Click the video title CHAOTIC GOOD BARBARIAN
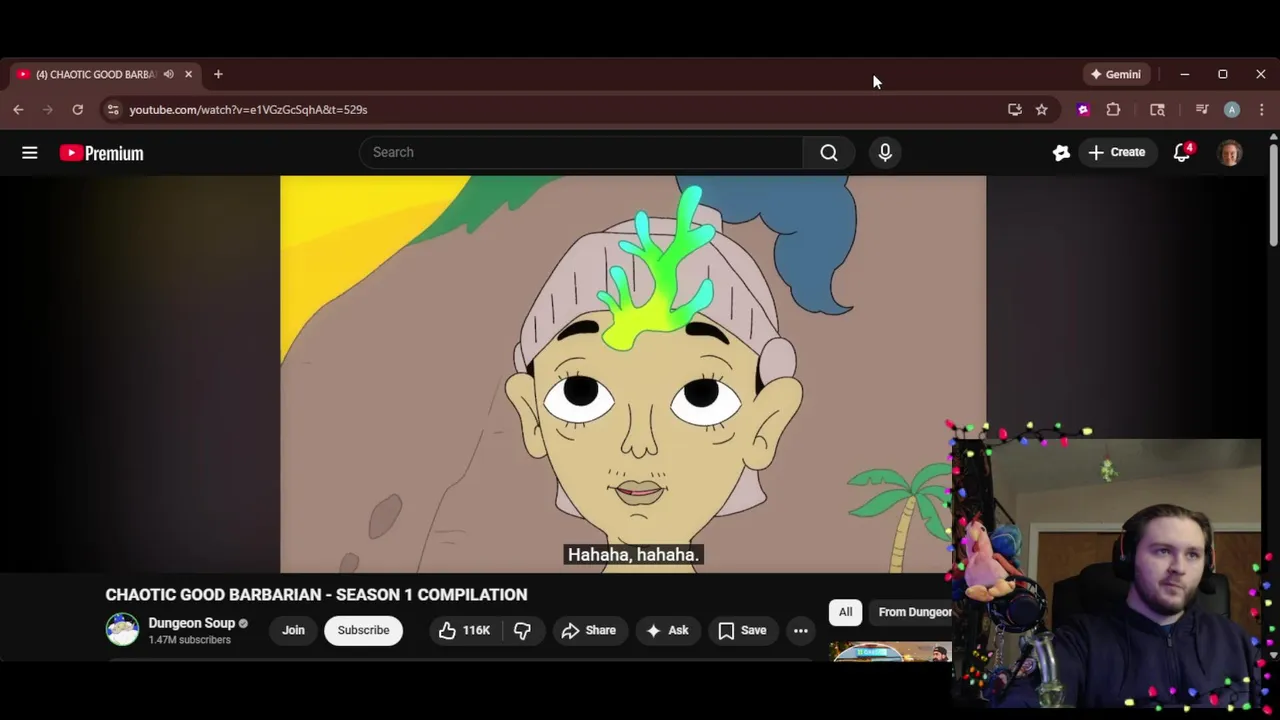 click(x=316, y=594)
